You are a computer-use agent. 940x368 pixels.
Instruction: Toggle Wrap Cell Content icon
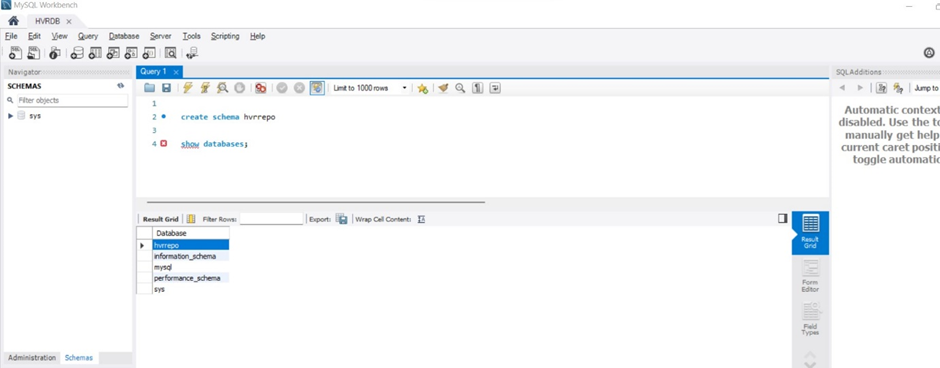pyautogui.click(x=421, y=219)
